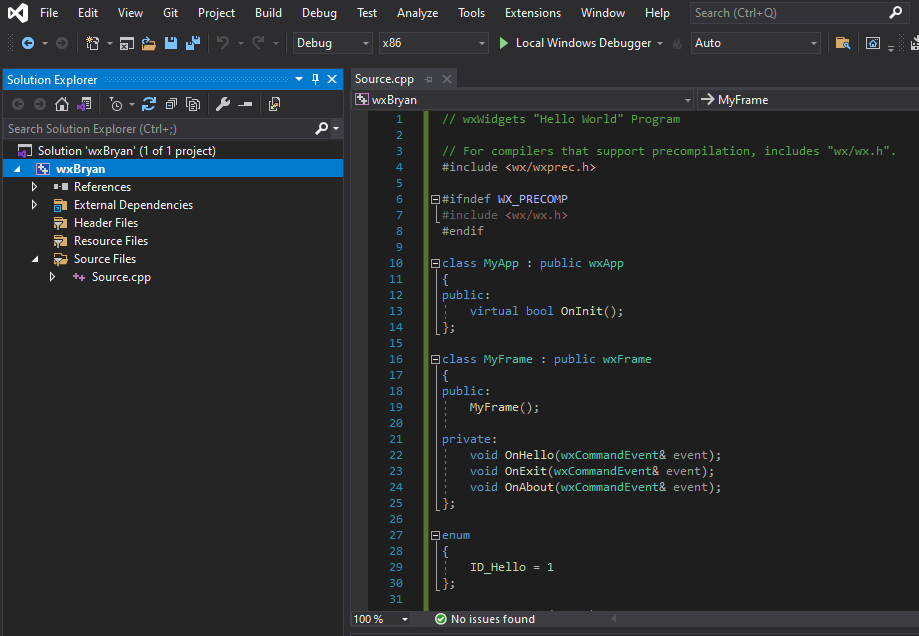Click the Save All icon
The width and height of the screenshot is (919, 636).
pos(193,43)
